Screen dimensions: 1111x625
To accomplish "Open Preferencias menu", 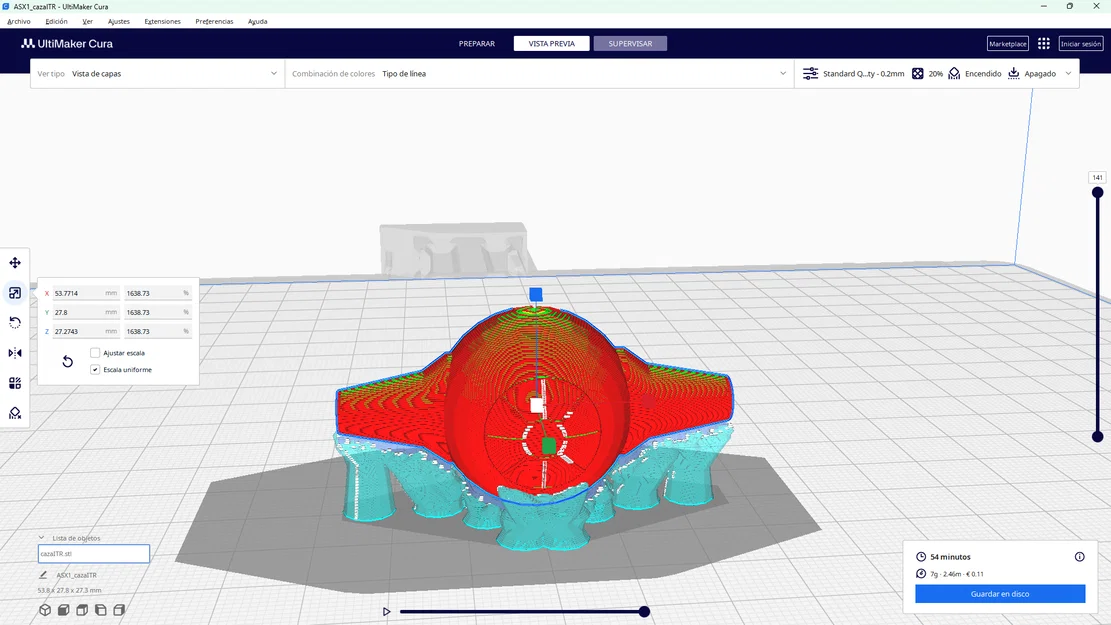I will click(x=214, y=21).
